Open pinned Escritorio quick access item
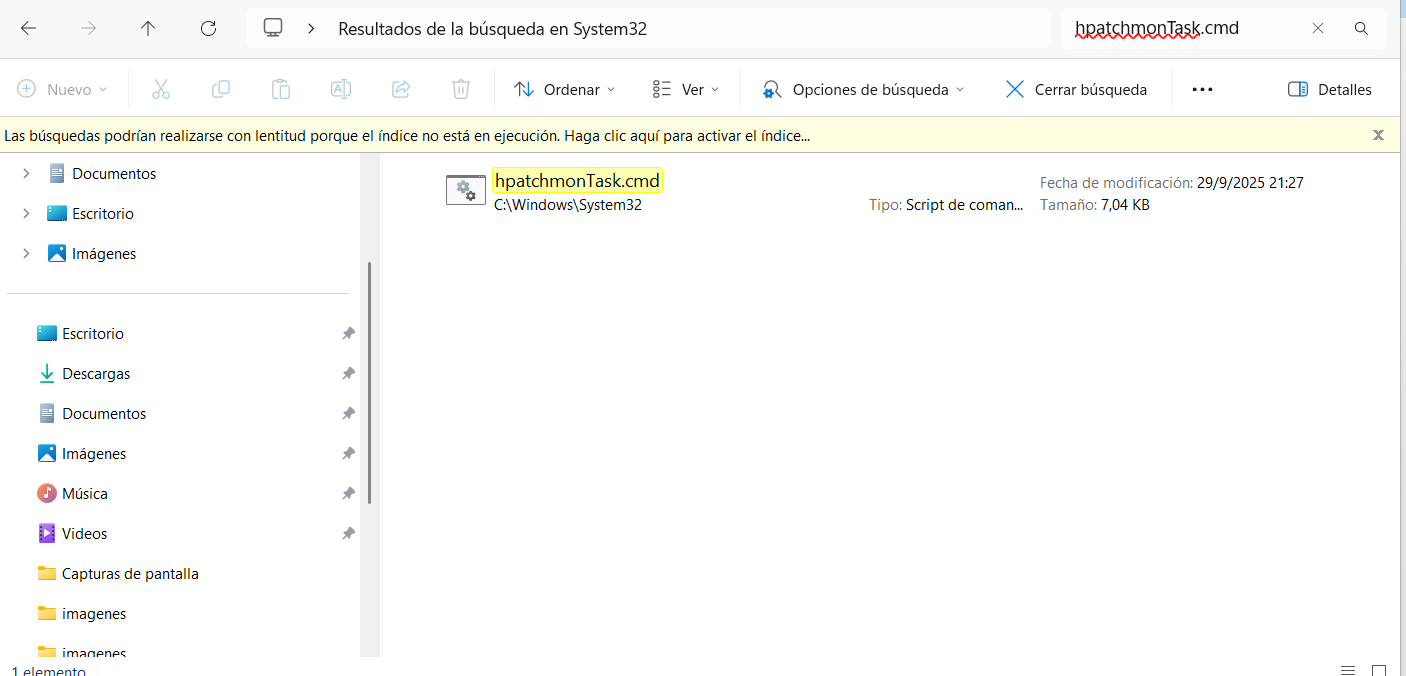 80,333
